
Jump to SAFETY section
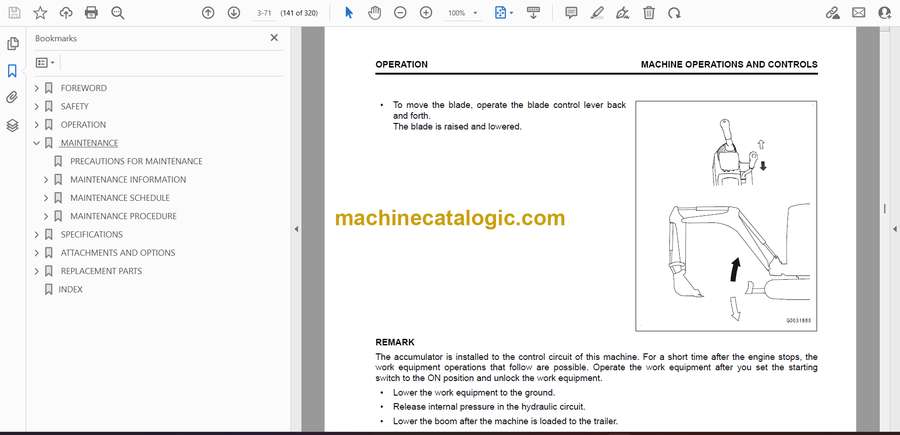(75, 106)
